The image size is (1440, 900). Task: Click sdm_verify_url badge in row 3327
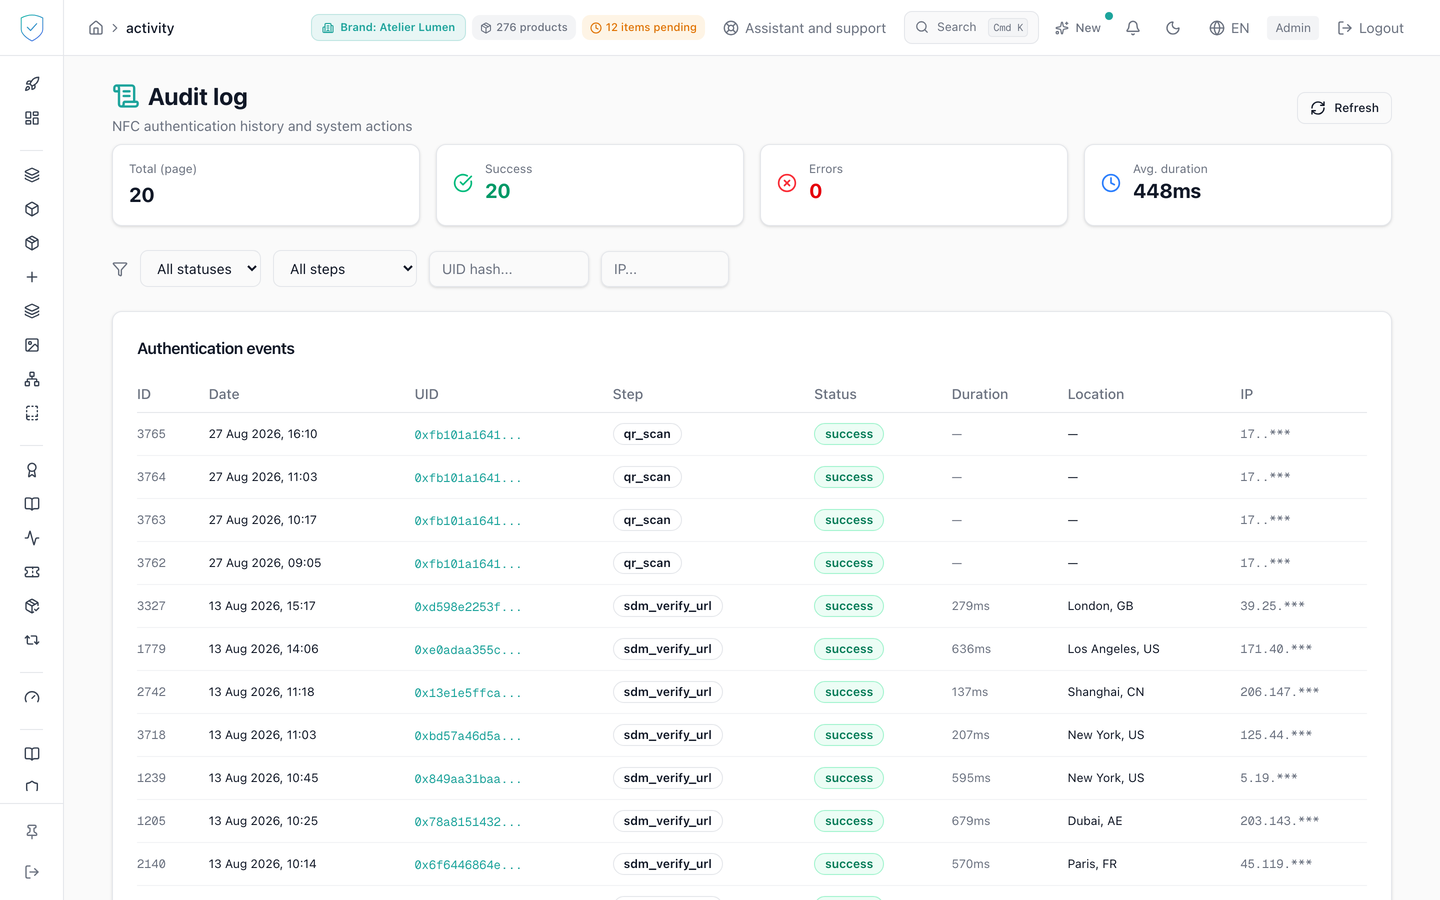click(668, 606)
